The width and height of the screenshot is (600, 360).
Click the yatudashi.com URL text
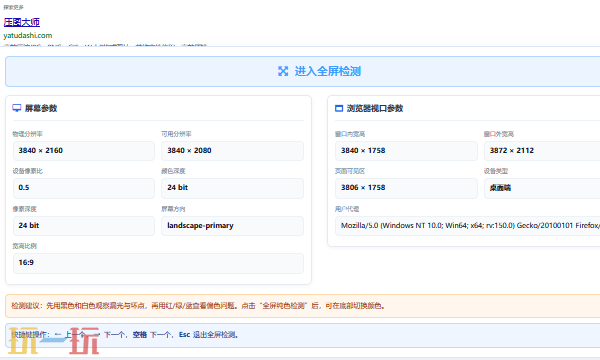pos(28,36)
